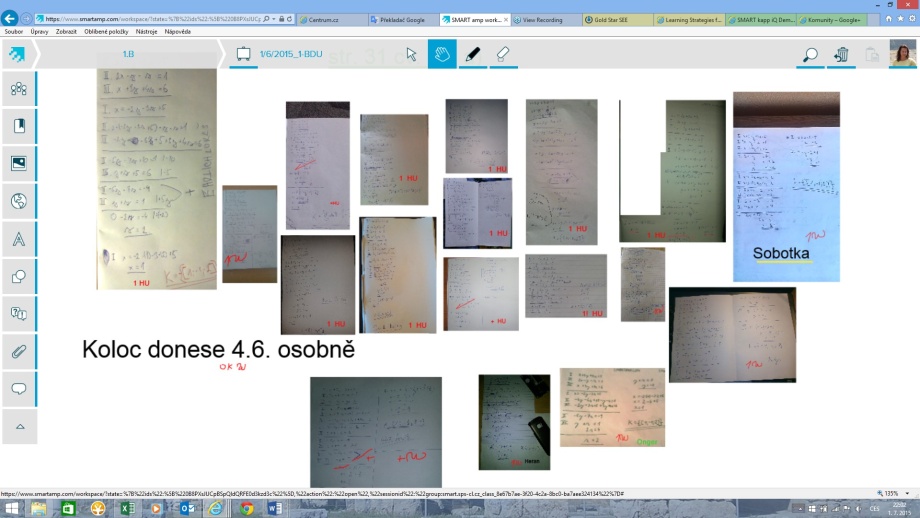The image size is (920, 518).
Task: Open Excel from the taskbar
Action: 127,508
